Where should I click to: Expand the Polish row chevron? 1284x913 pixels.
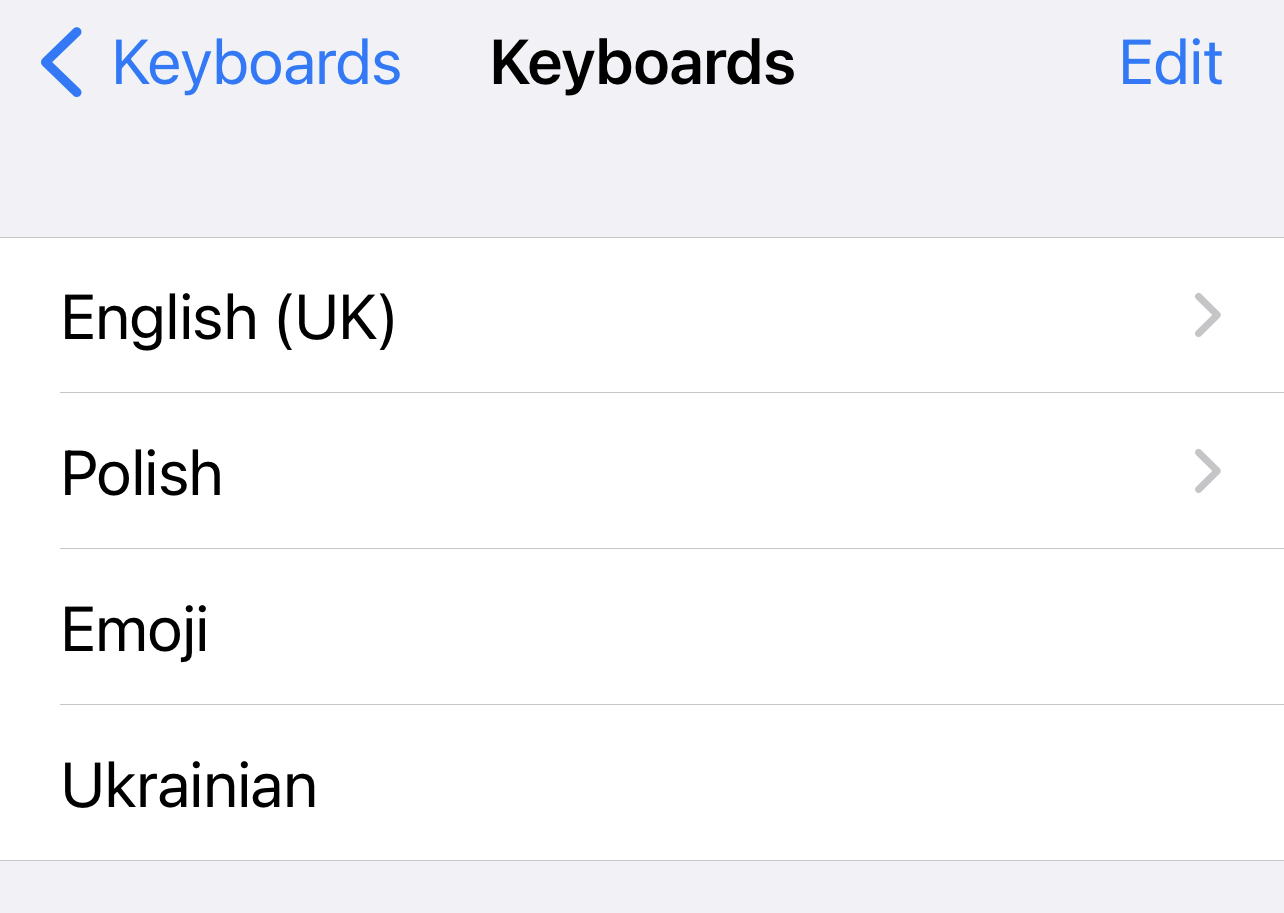pos(1208,472)
